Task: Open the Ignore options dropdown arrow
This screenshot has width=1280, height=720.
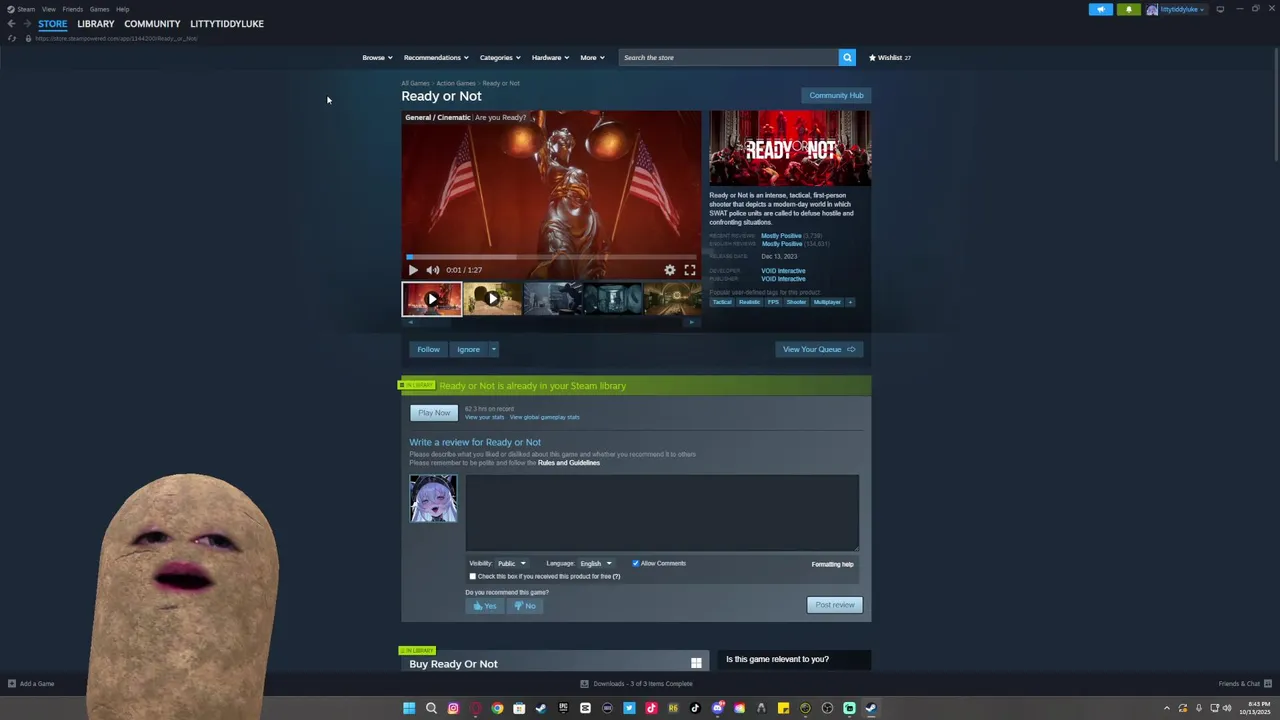Action: point(493,349)
